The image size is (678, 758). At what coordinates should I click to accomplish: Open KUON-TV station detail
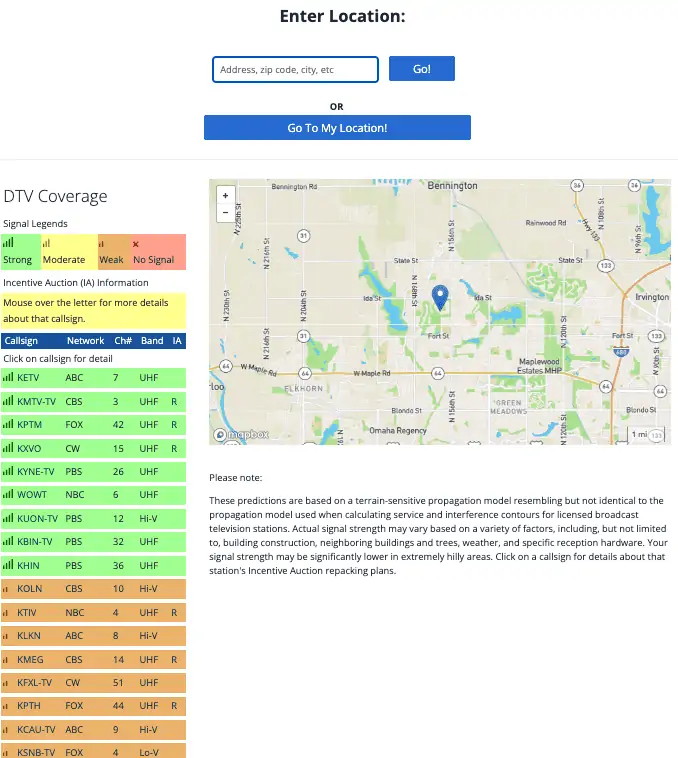(37, 519)
